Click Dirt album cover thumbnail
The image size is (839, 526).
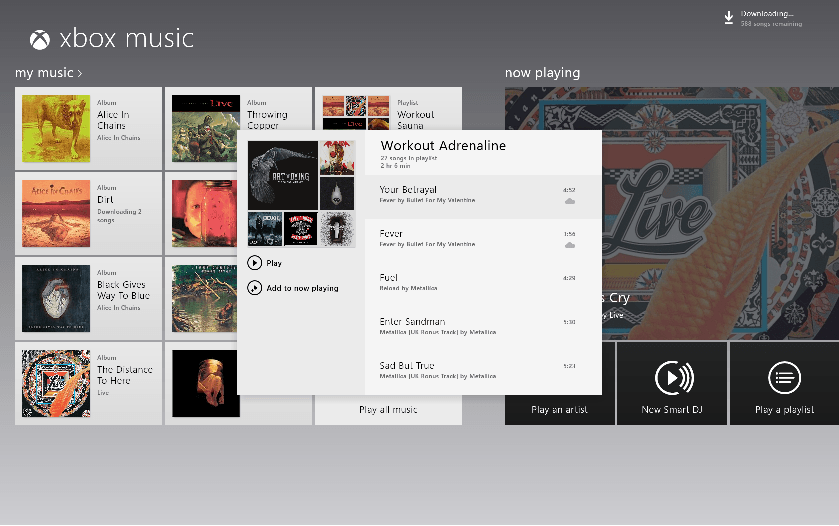[56, 214]
